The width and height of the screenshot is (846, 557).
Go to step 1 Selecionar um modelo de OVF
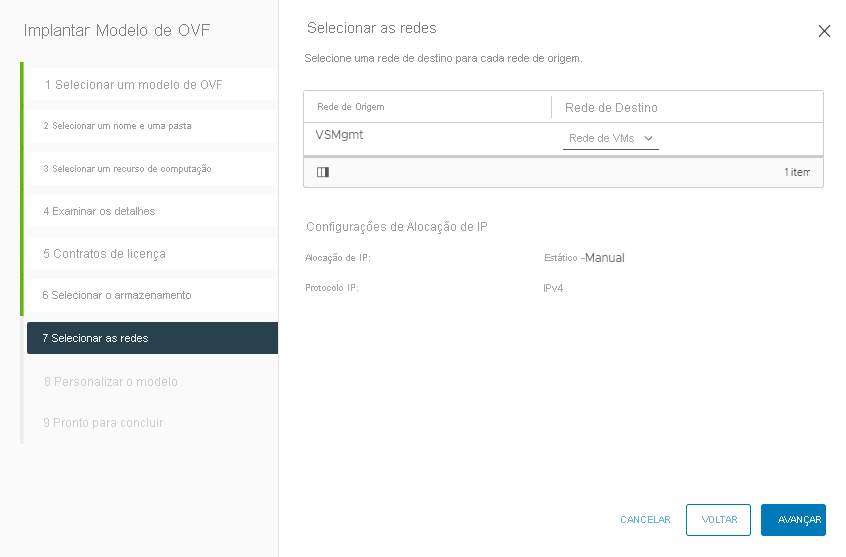(x=152, y=84)
